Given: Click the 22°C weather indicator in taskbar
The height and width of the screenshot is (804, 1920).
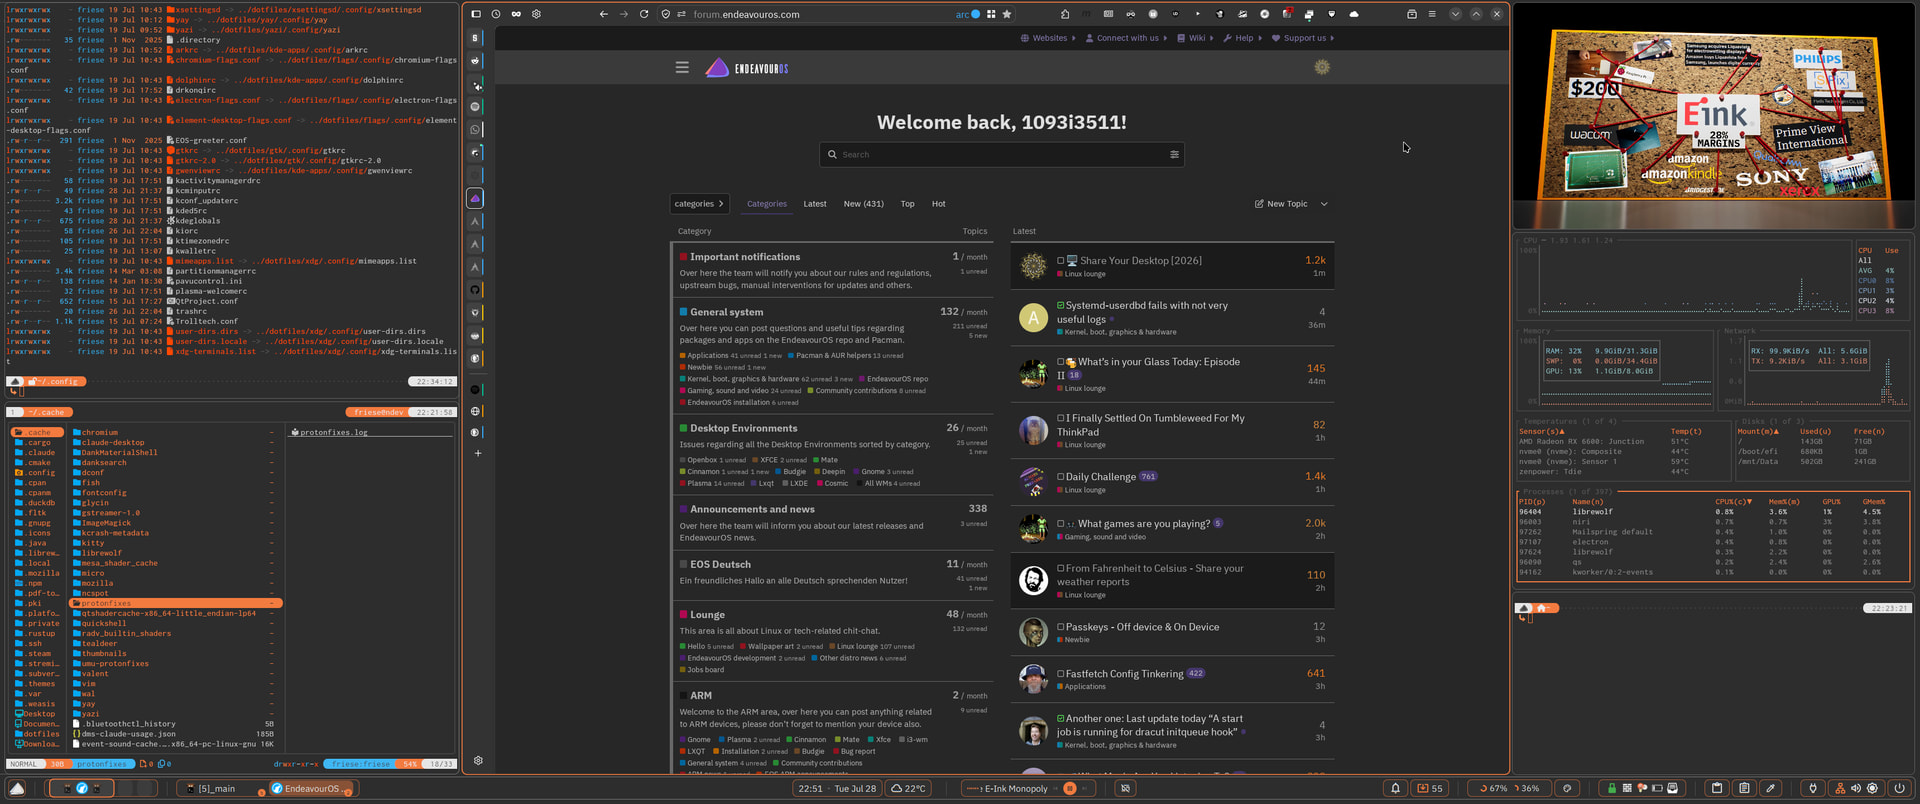Looking at the screenshot, I should click(908, 788).
